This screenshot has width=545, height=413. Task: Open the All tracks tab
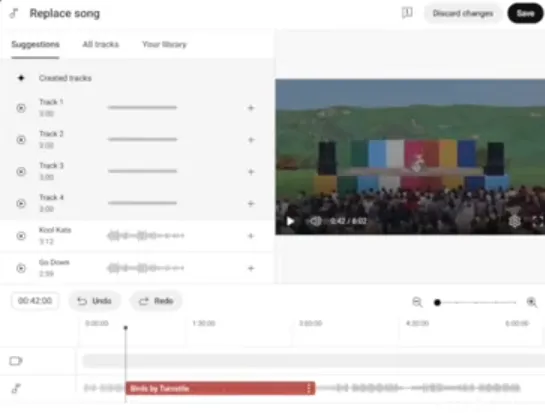coord(100,44)
